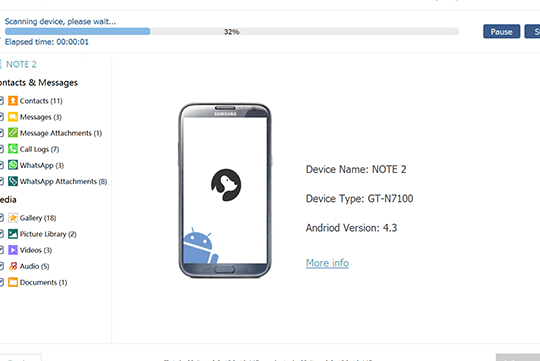Select the Videos (3) label
The height and width of the screenshot is (361, 540).
36,250
